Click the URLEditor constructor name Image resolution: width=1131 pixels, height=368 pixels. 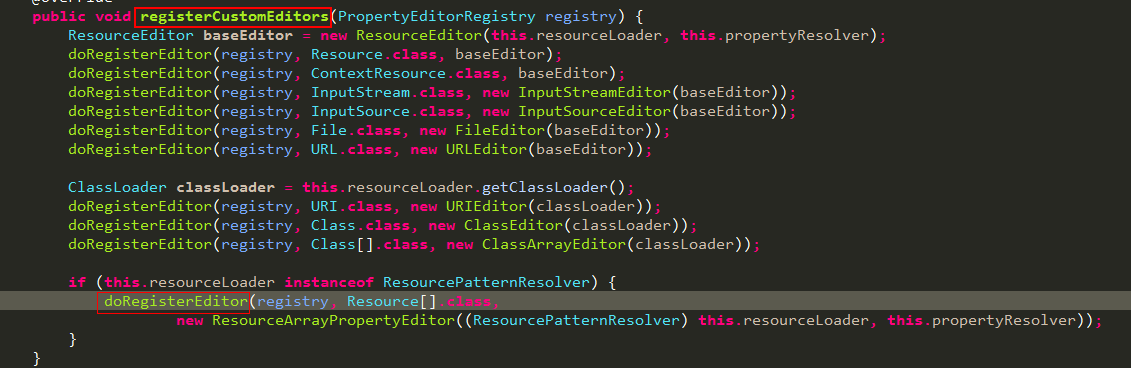point(487,149)
